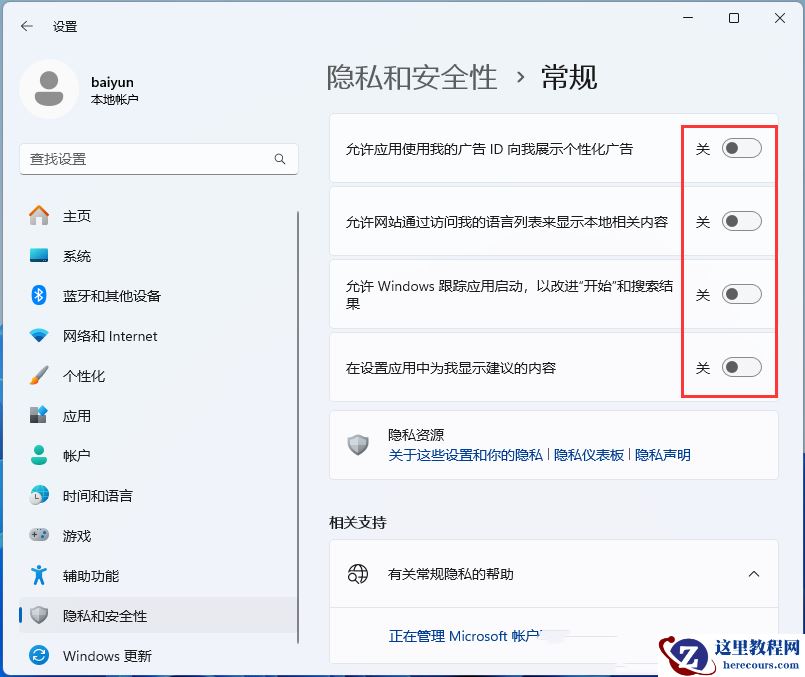
Task: Collapse 有关常规隐私的帮助 section
Action: coord(754,574)
